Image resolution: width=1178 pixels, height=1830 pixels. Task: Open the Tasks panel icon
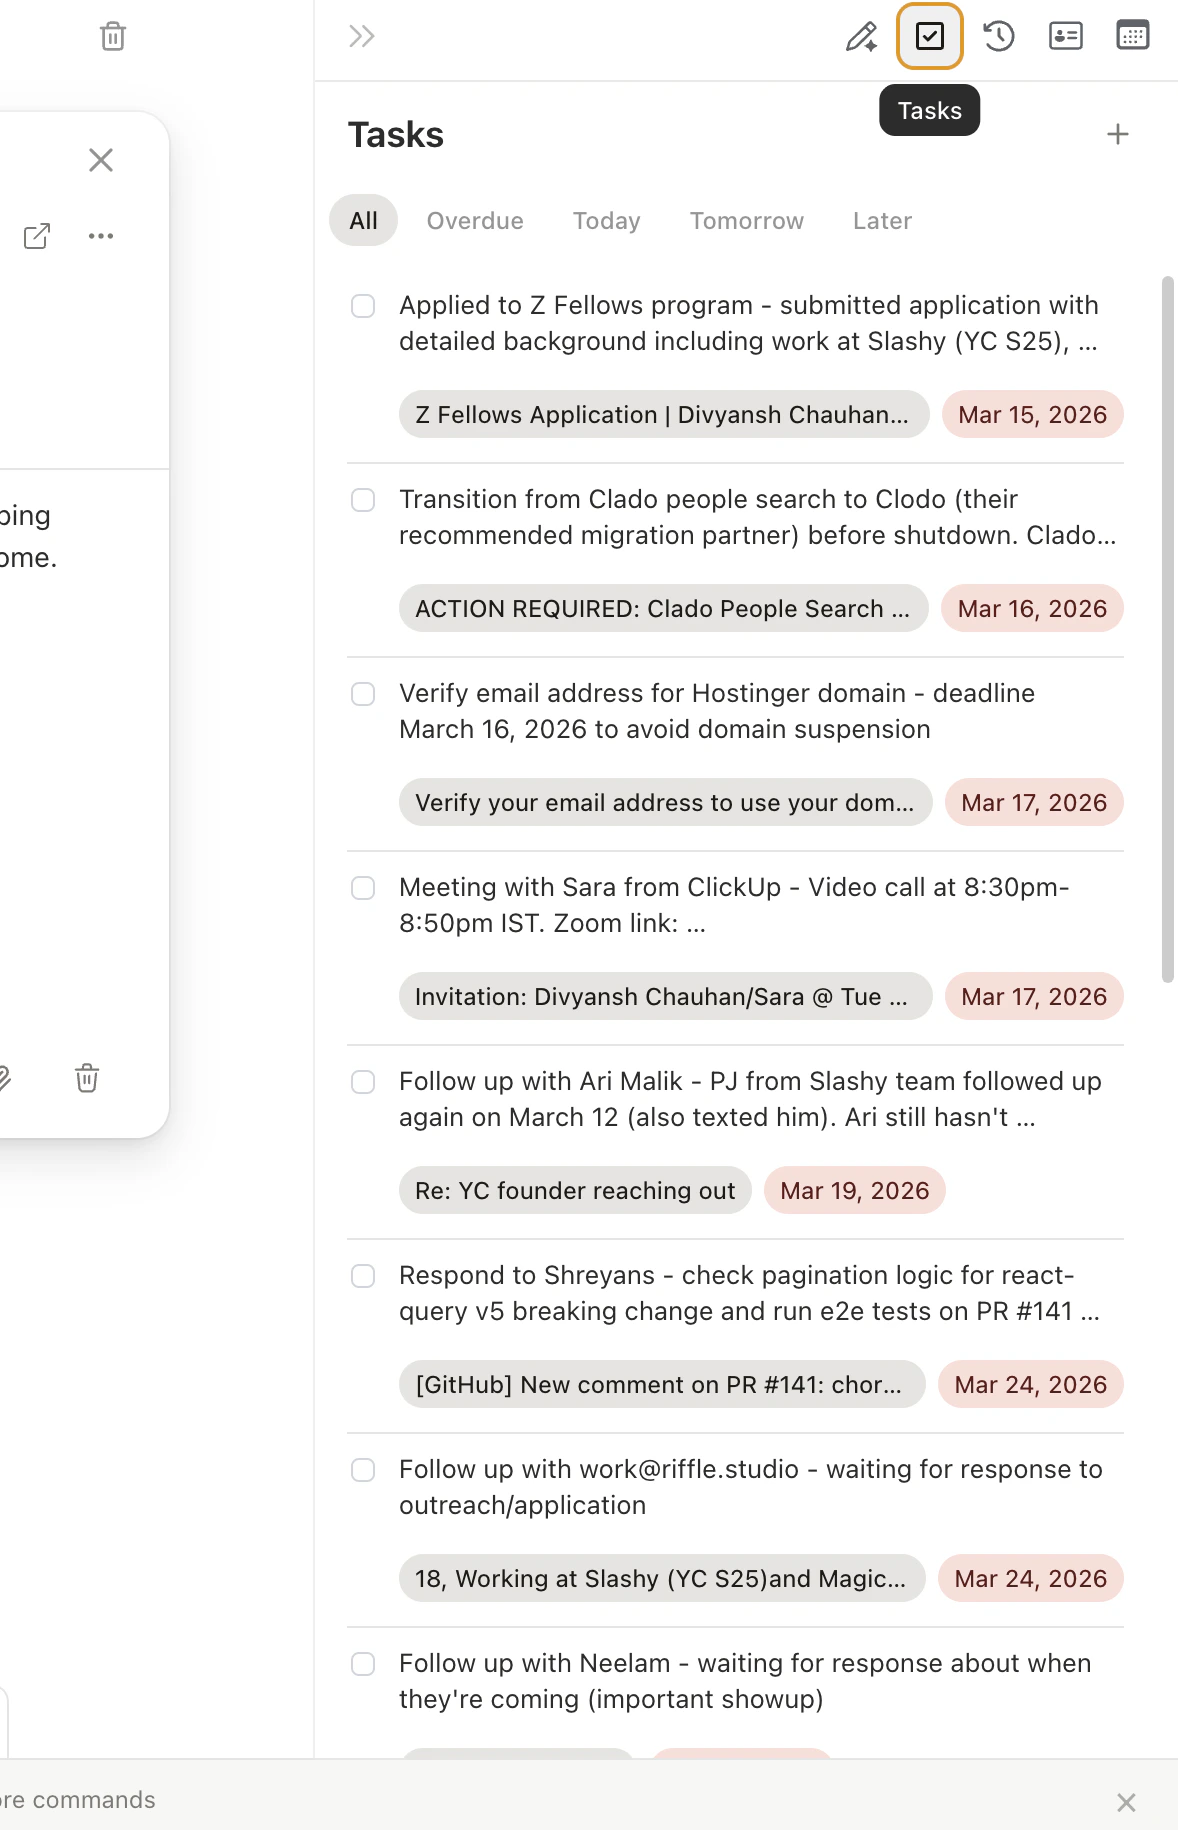(x=929, y=36)
